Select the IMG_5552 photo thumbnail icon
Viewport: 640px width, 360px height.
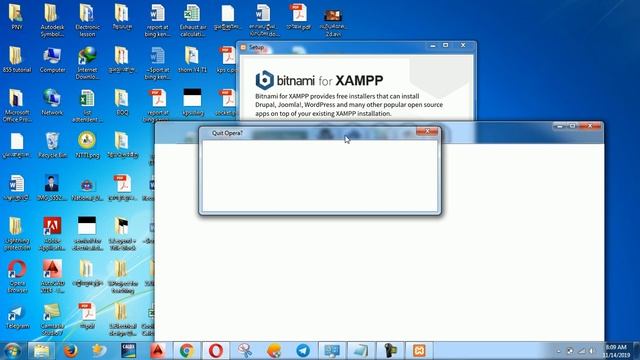tap(52, 188)
